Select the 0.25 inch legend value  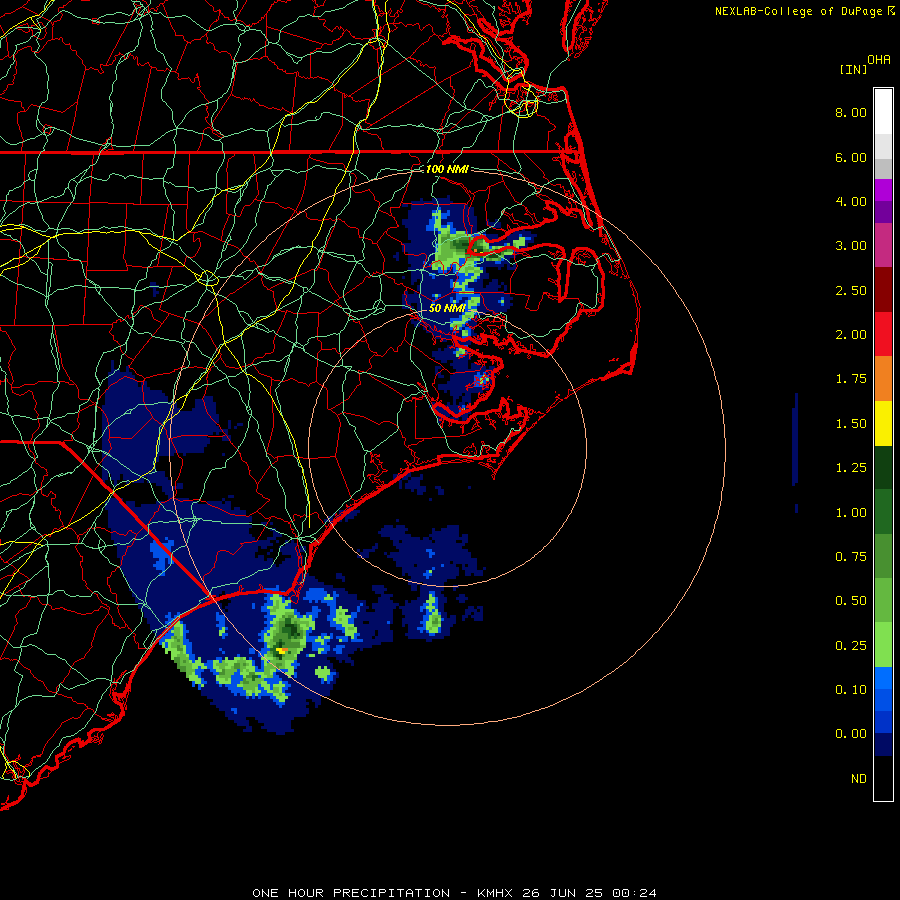tap(851, 646)
